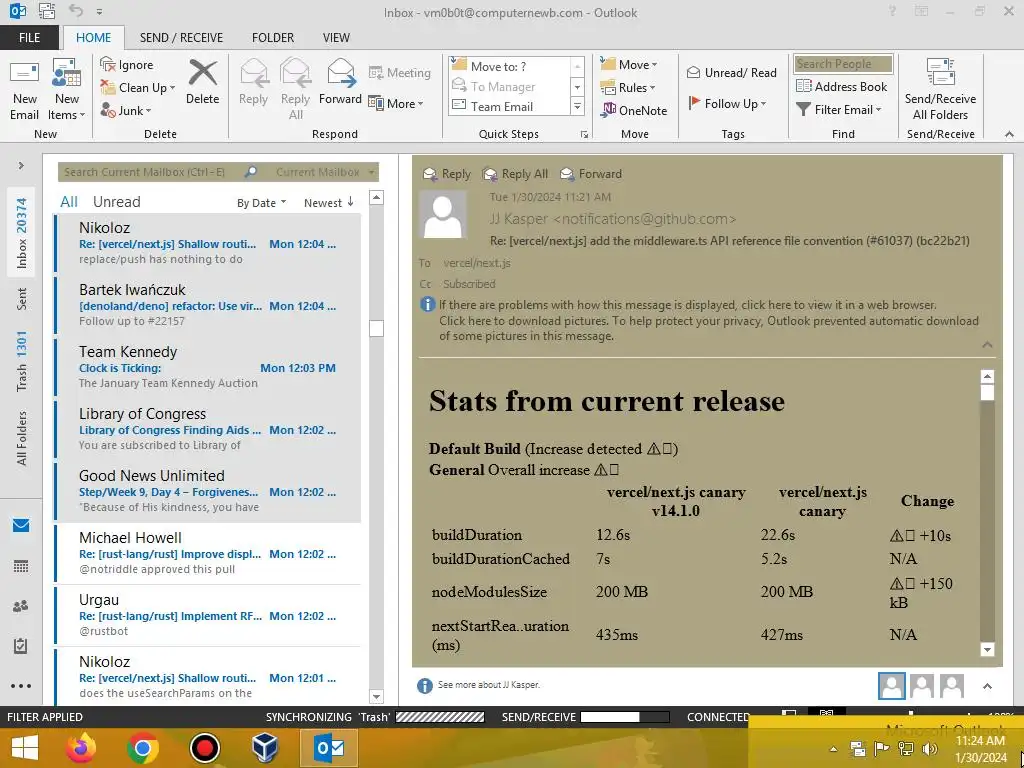Expand the folder pane
Screen dimensions: 1024x768
coord(21,165)
